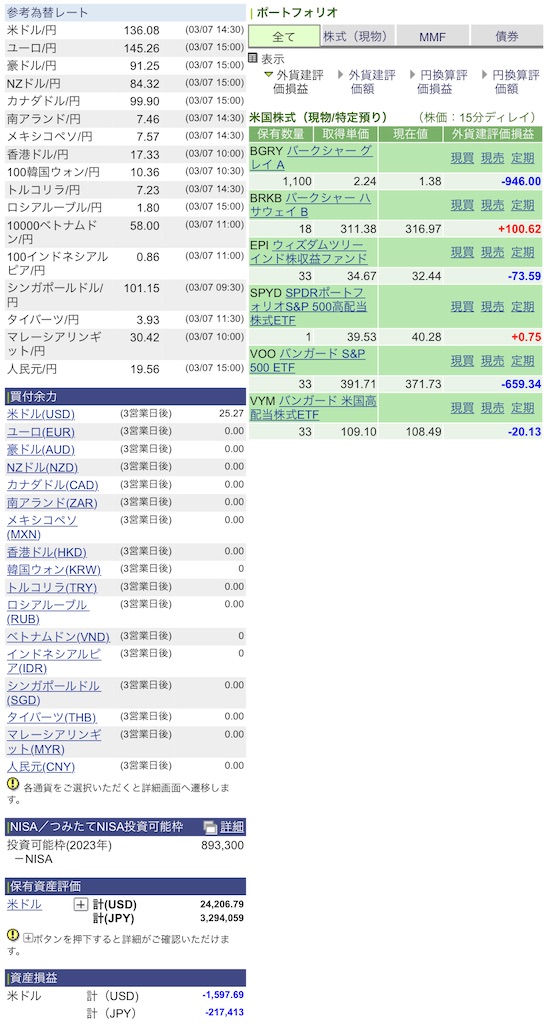Open the MMF tab
The image size is (546, 1024).
pyautogui.click(x=432, y=37)
